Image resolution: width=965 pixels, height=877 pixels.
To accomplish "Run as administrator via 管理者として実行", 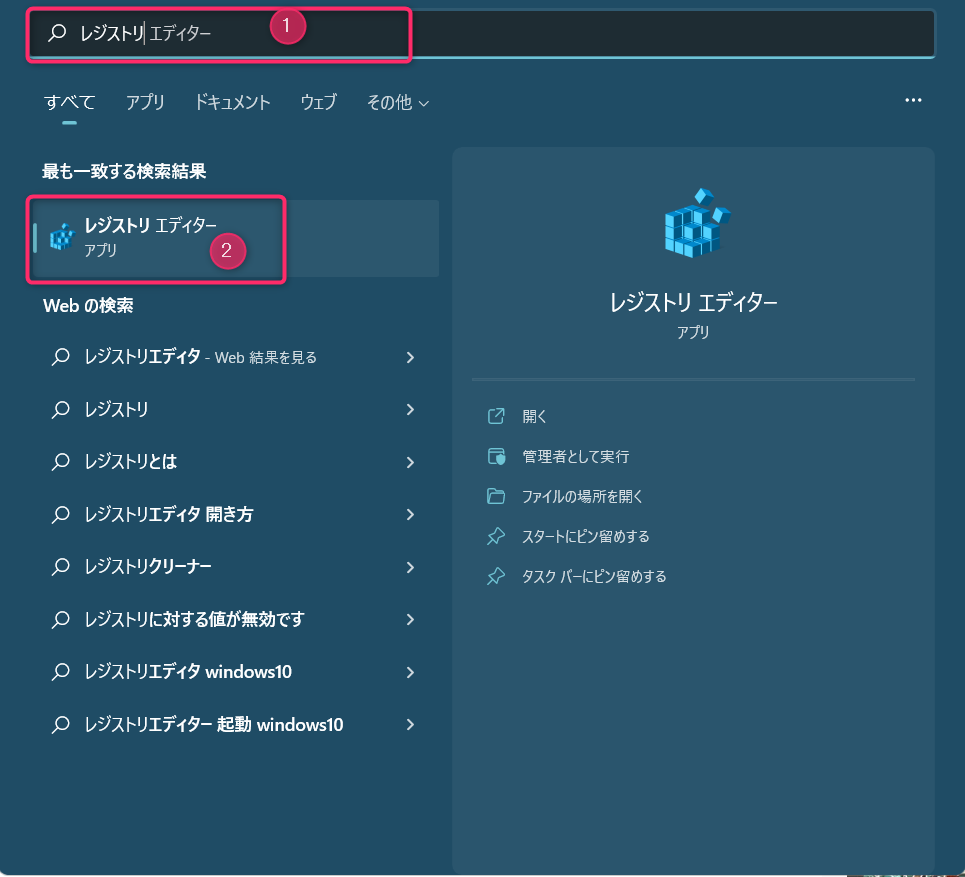I will pos(575,456).
